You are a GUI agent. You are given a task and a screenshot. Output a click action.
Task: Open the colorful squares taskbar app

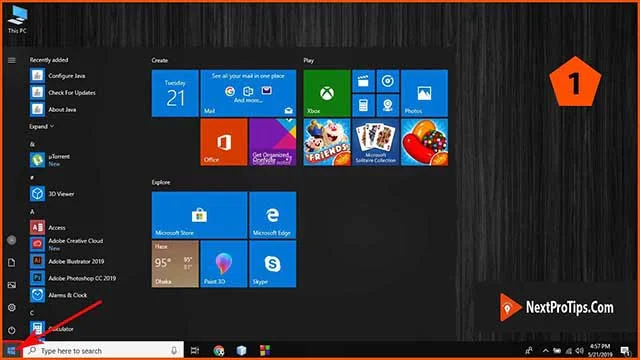pyautogui.click(x=265, y=351)
